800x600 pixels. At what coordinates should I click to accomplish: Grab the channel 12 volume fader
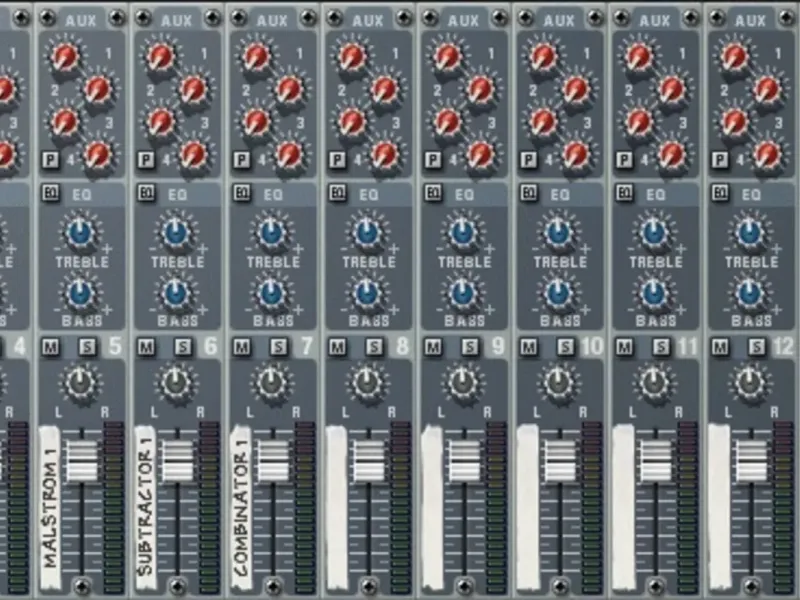point(752,461)
